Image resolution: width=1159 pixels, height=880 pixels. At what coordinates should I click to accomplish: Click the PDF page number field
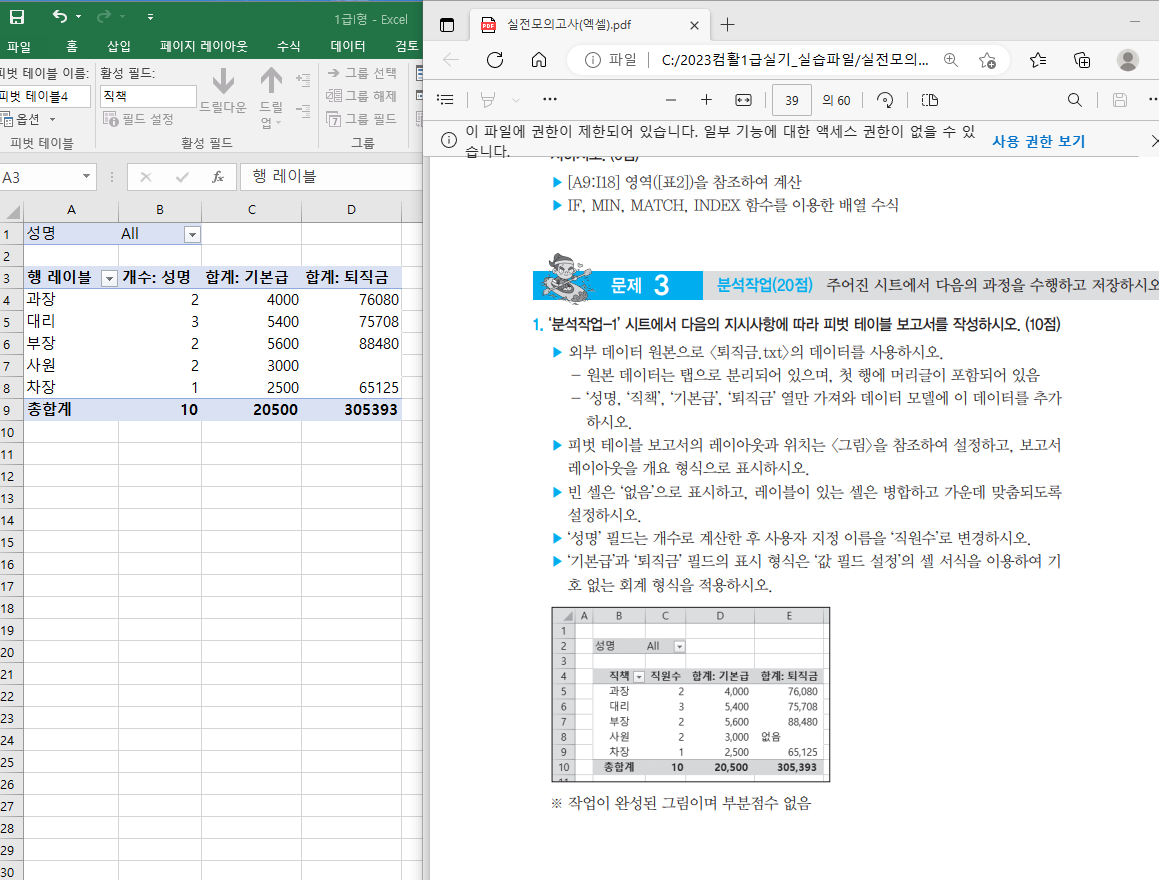791,100
